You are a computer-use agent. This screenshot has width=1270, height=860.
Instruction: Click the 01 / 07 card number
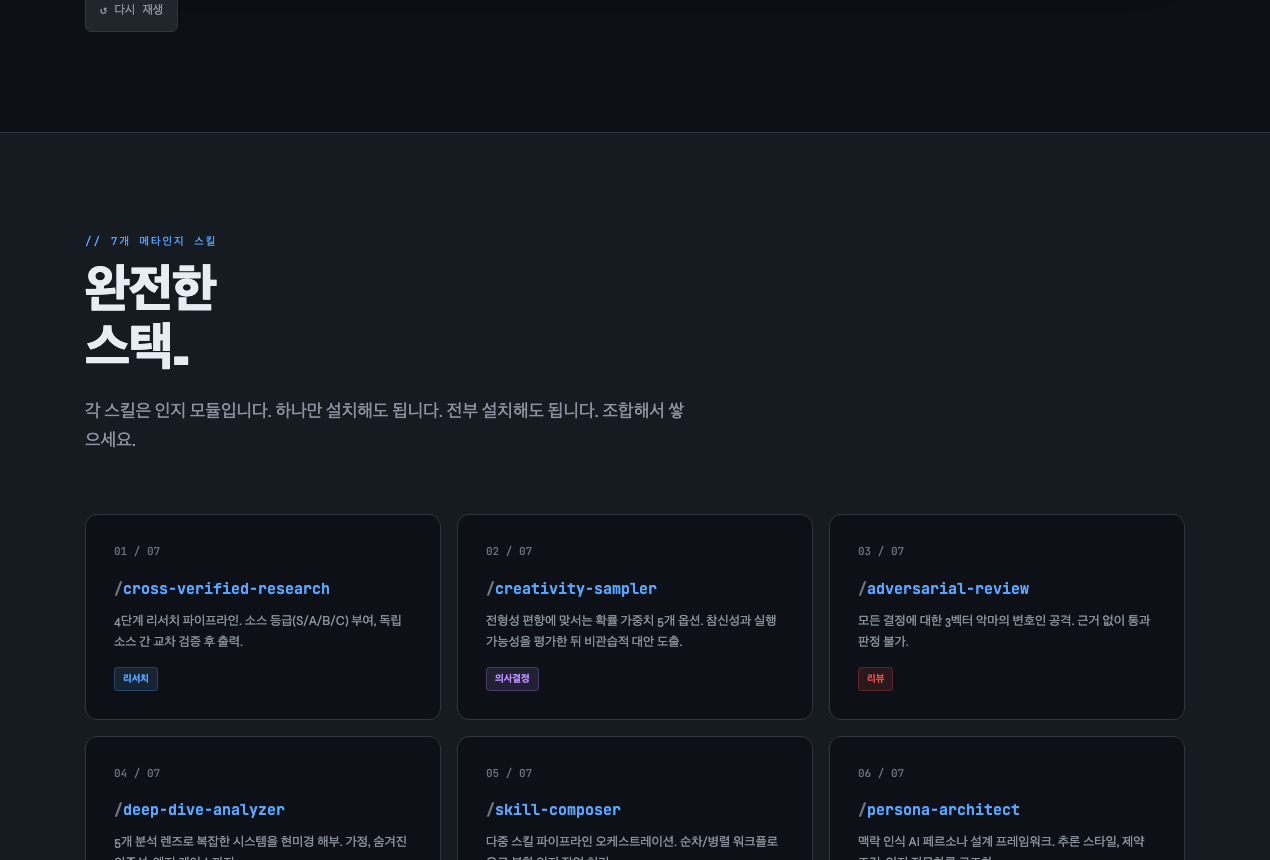137,551
